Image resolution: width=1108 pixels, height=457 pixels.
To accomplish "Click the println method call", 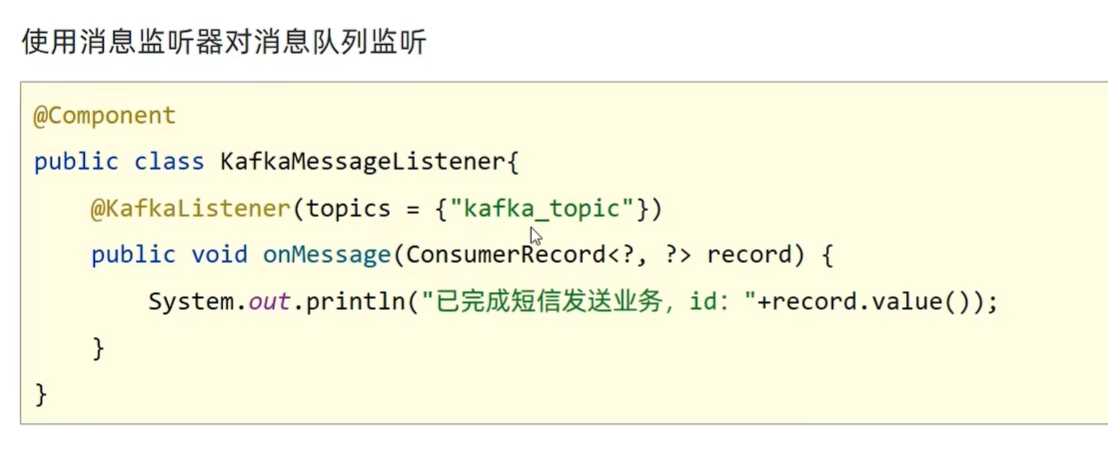I will pos(349,302).
